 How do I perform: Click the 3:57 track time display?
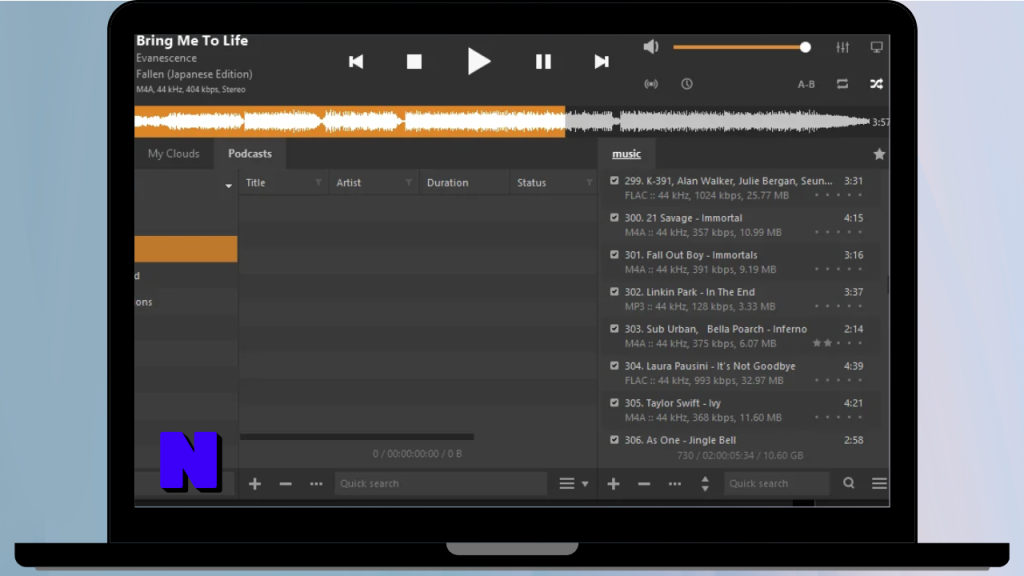[x=881, y=122]
